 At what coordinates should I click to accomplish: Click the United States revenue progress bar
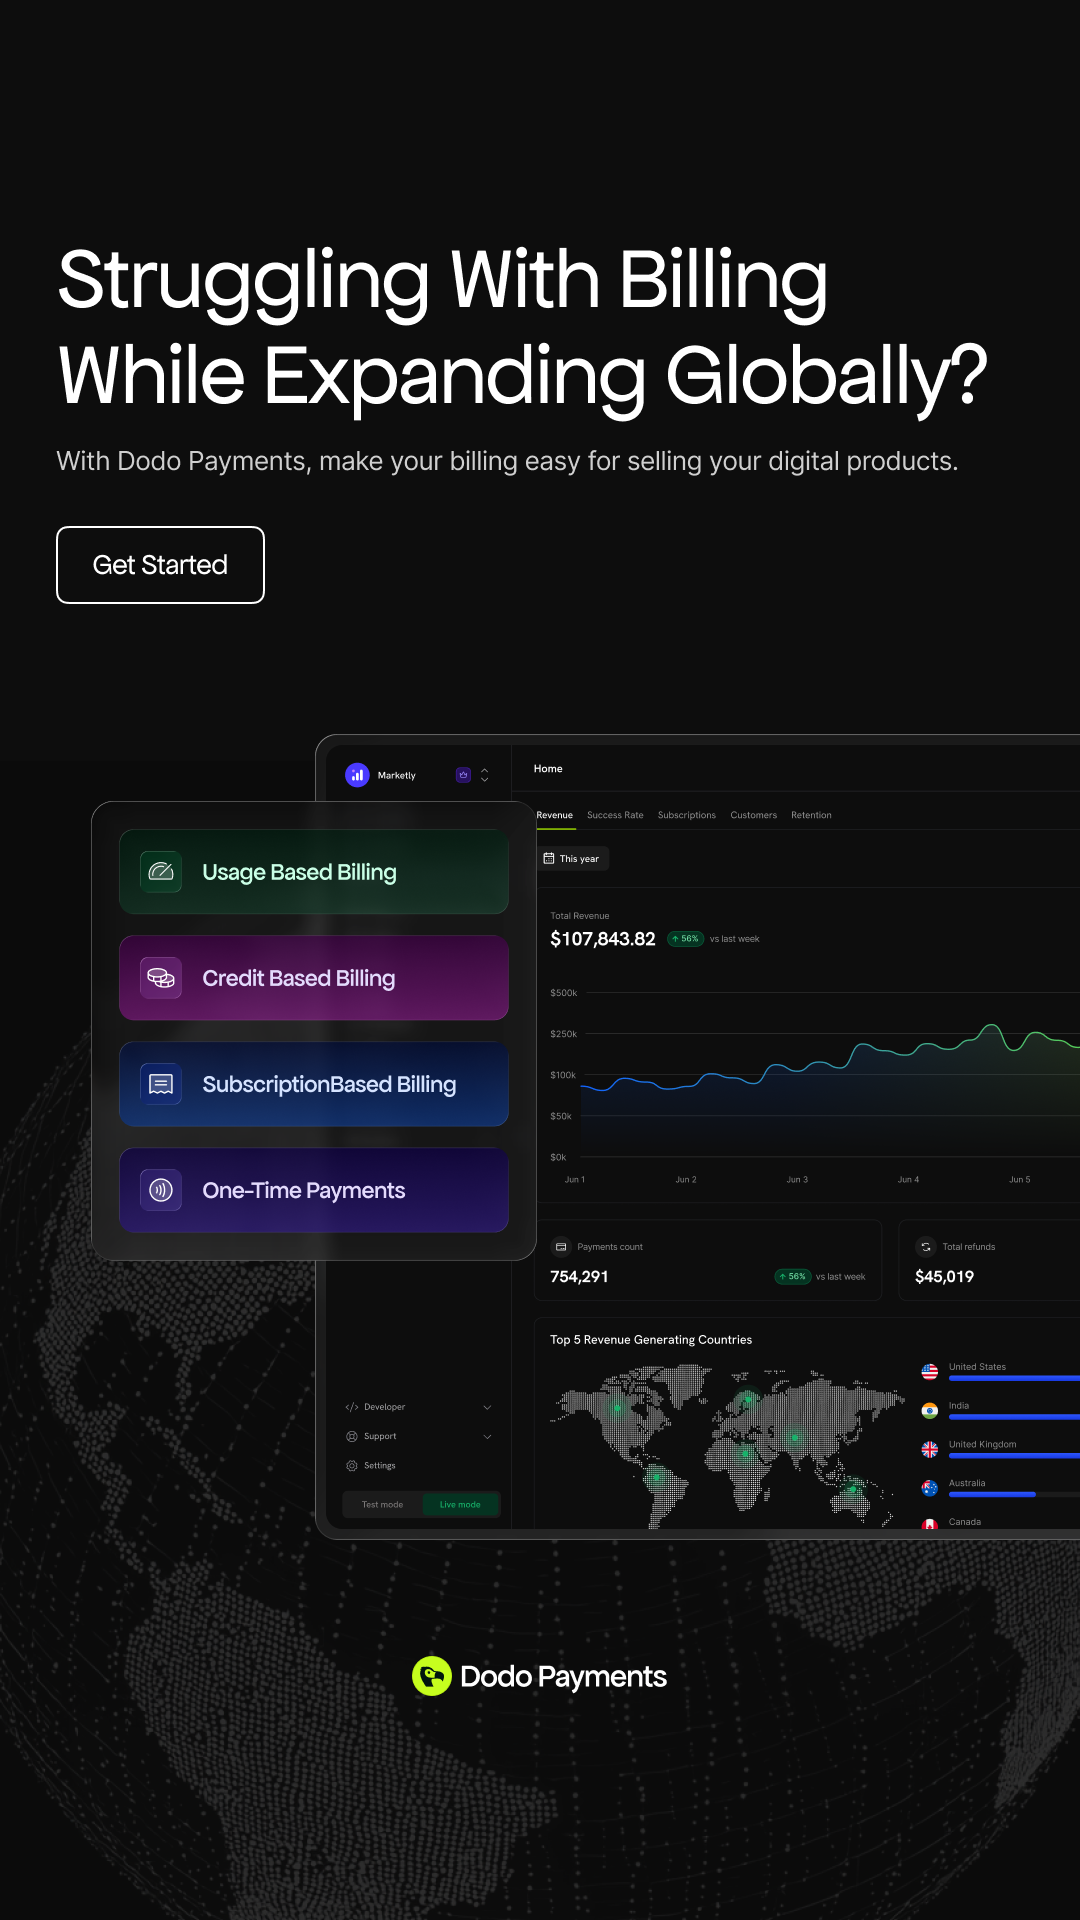pyautogui.click(x=1014, y=1378)
